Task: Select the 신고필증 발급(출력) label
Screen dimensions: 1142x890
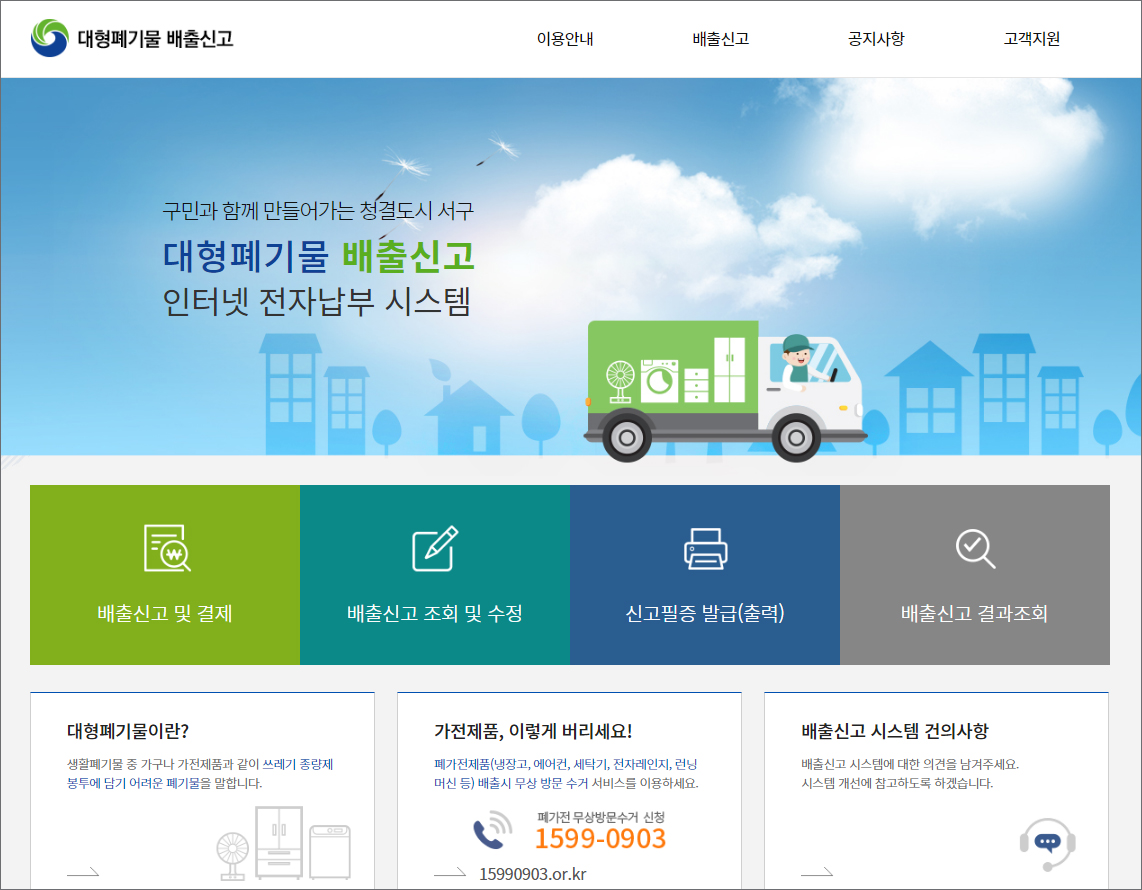Action: [705, 613]
